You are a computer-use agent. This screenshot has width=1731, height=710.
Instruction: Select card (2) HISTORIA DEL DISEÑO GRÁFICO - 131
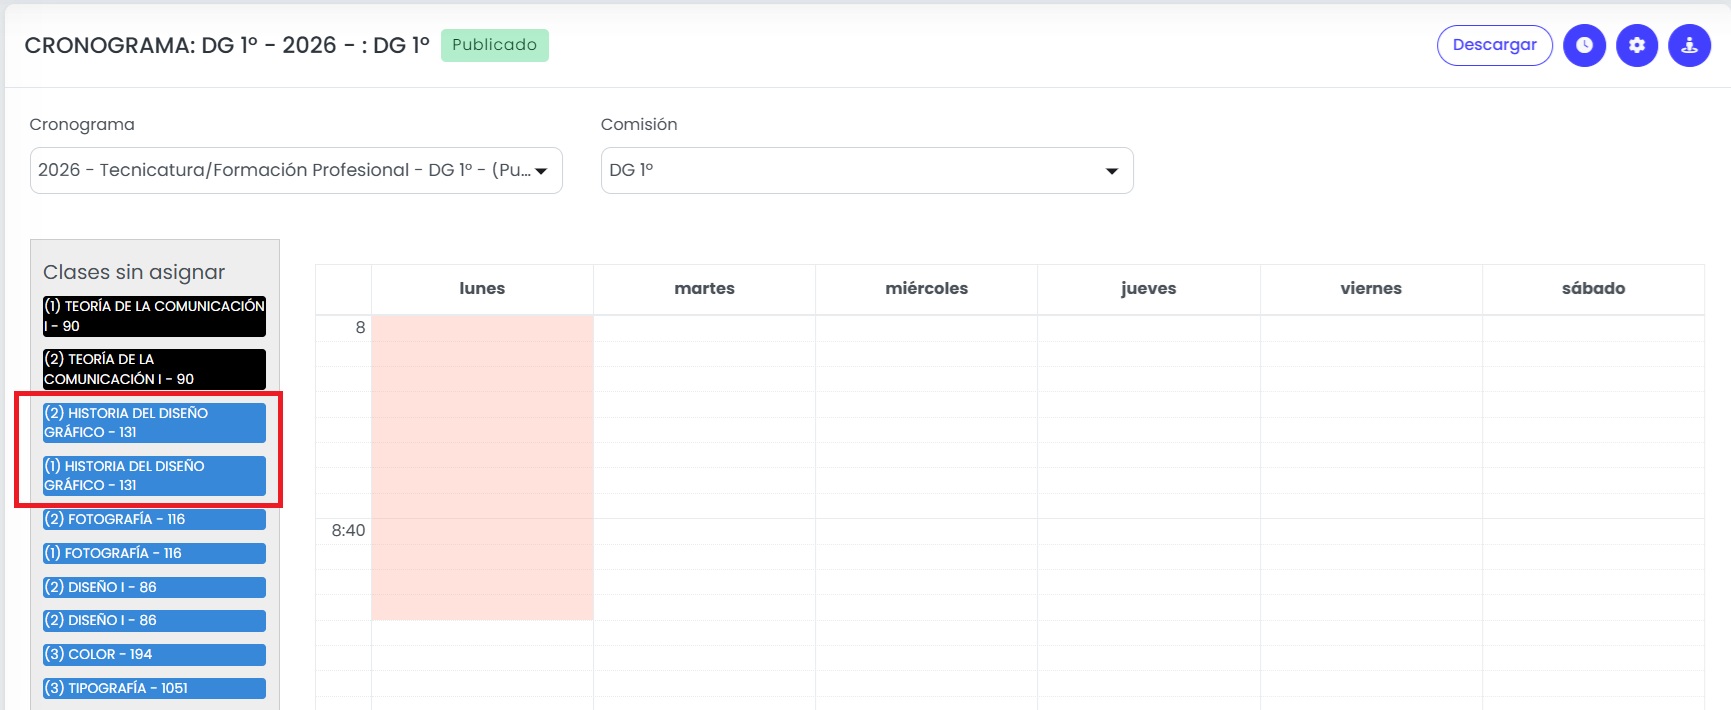point(154,422)
